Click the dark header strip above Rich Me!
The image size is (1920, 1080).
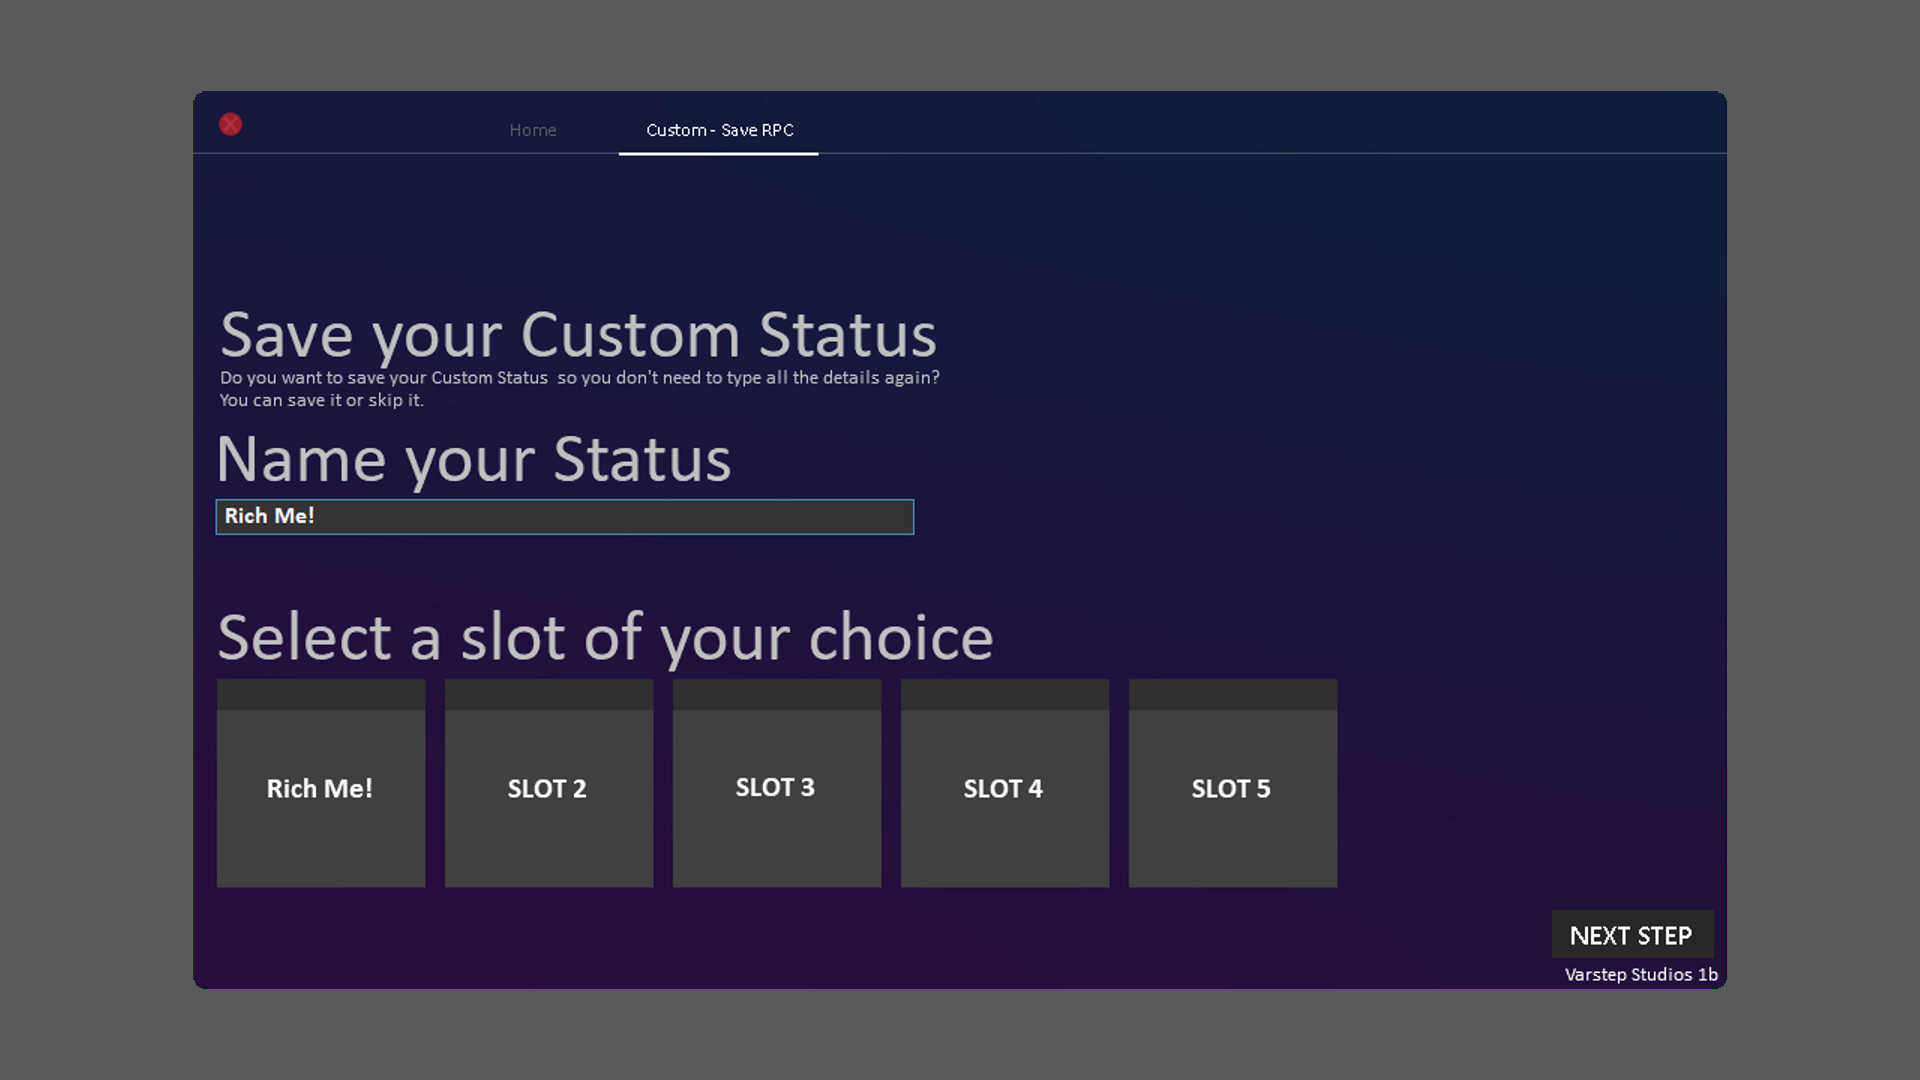pos(320,695)
